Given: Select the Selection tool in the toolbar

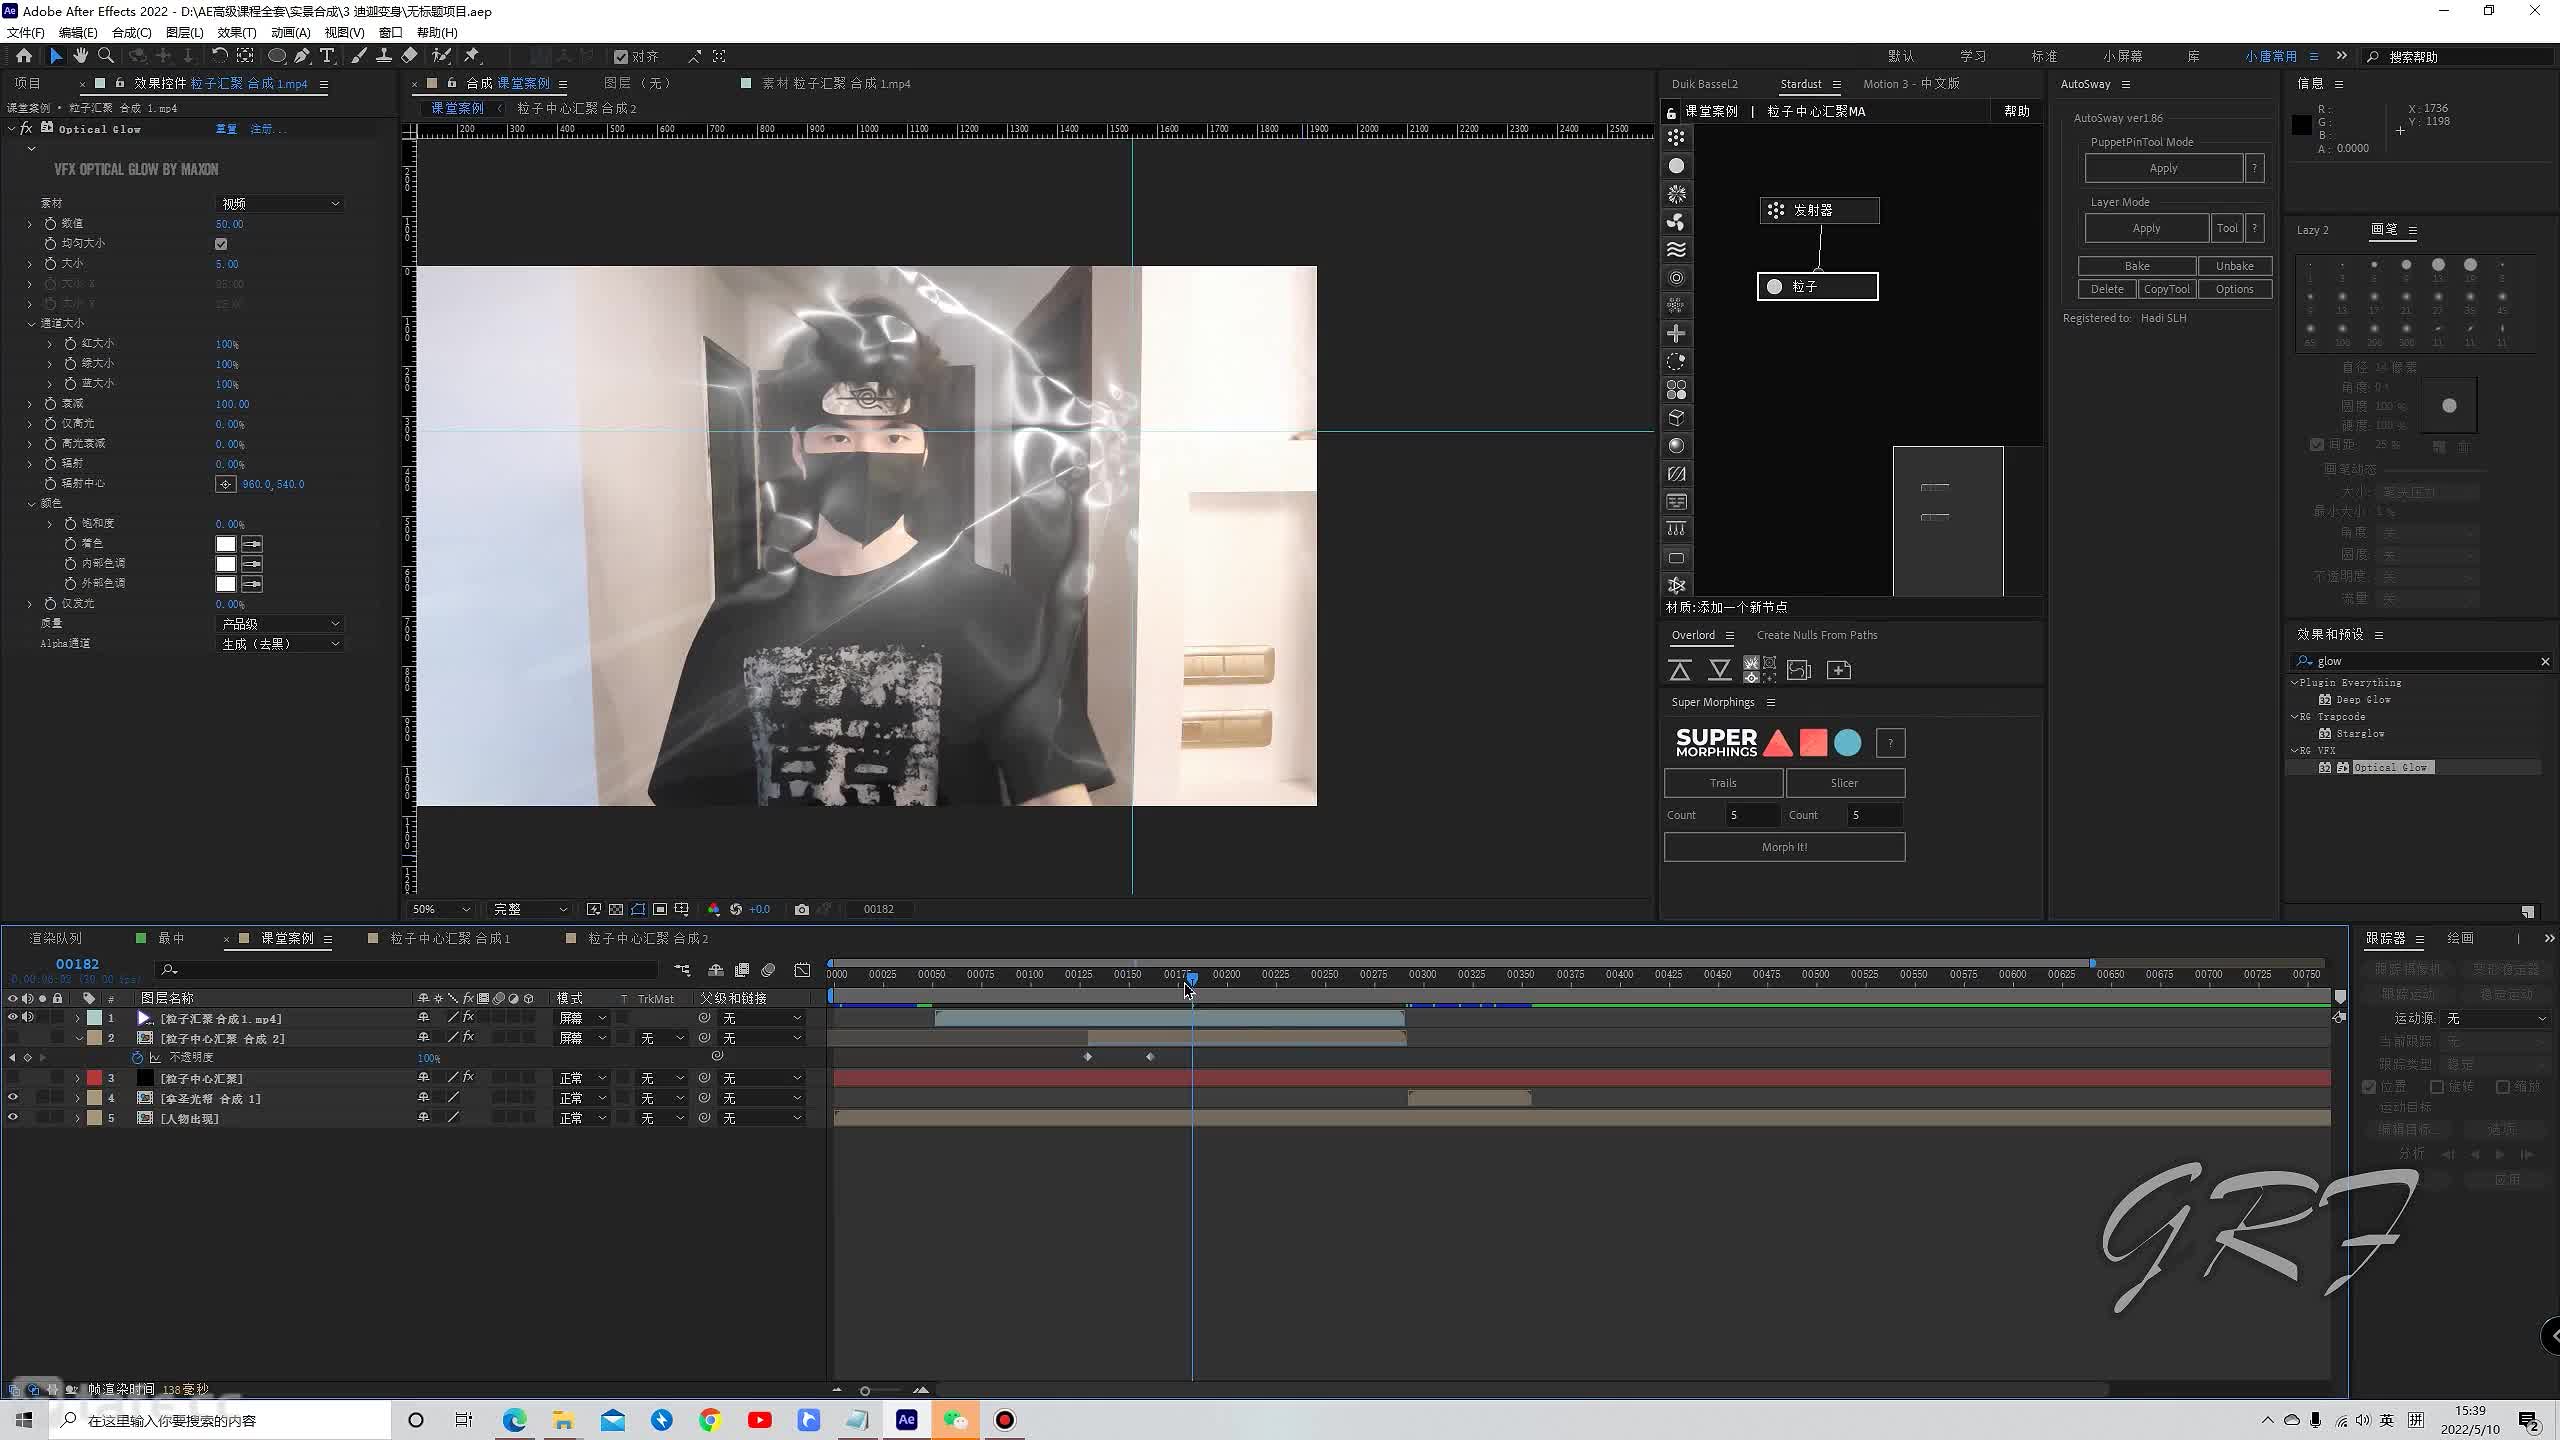Looking at the screenshot, I should tap(55, 56).
